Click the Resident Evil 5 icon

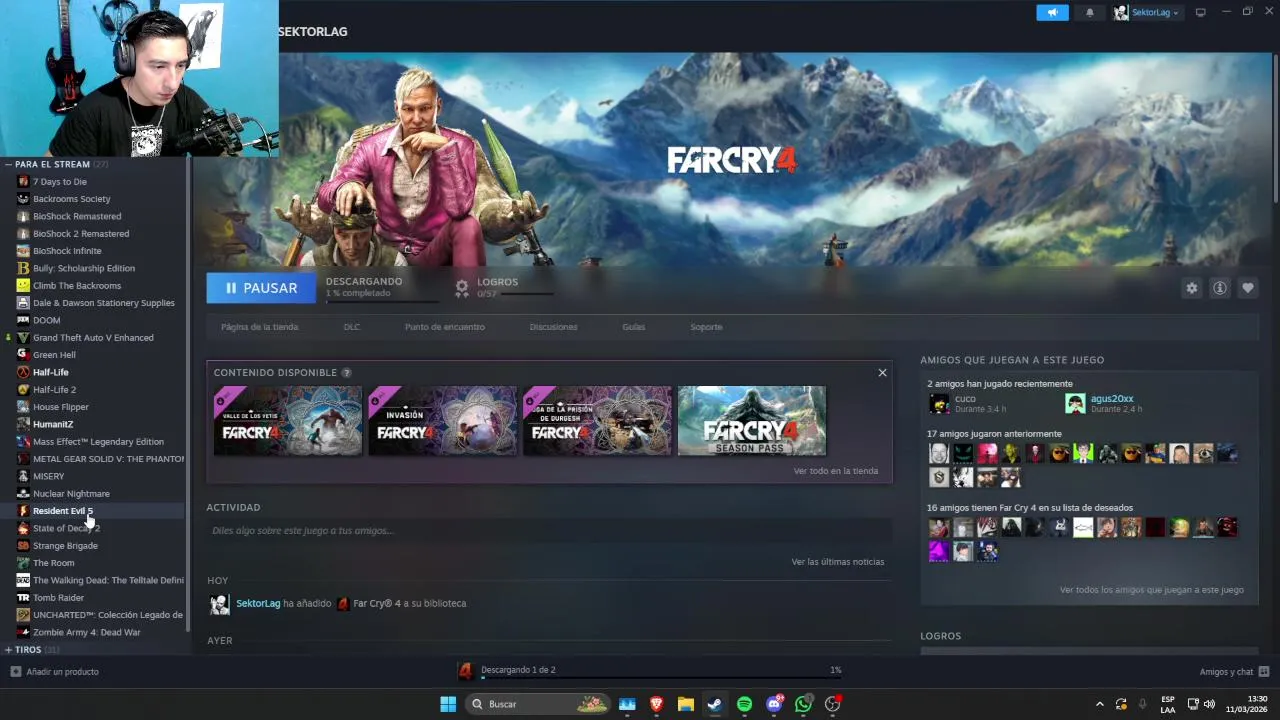click(x=23, y=511)
